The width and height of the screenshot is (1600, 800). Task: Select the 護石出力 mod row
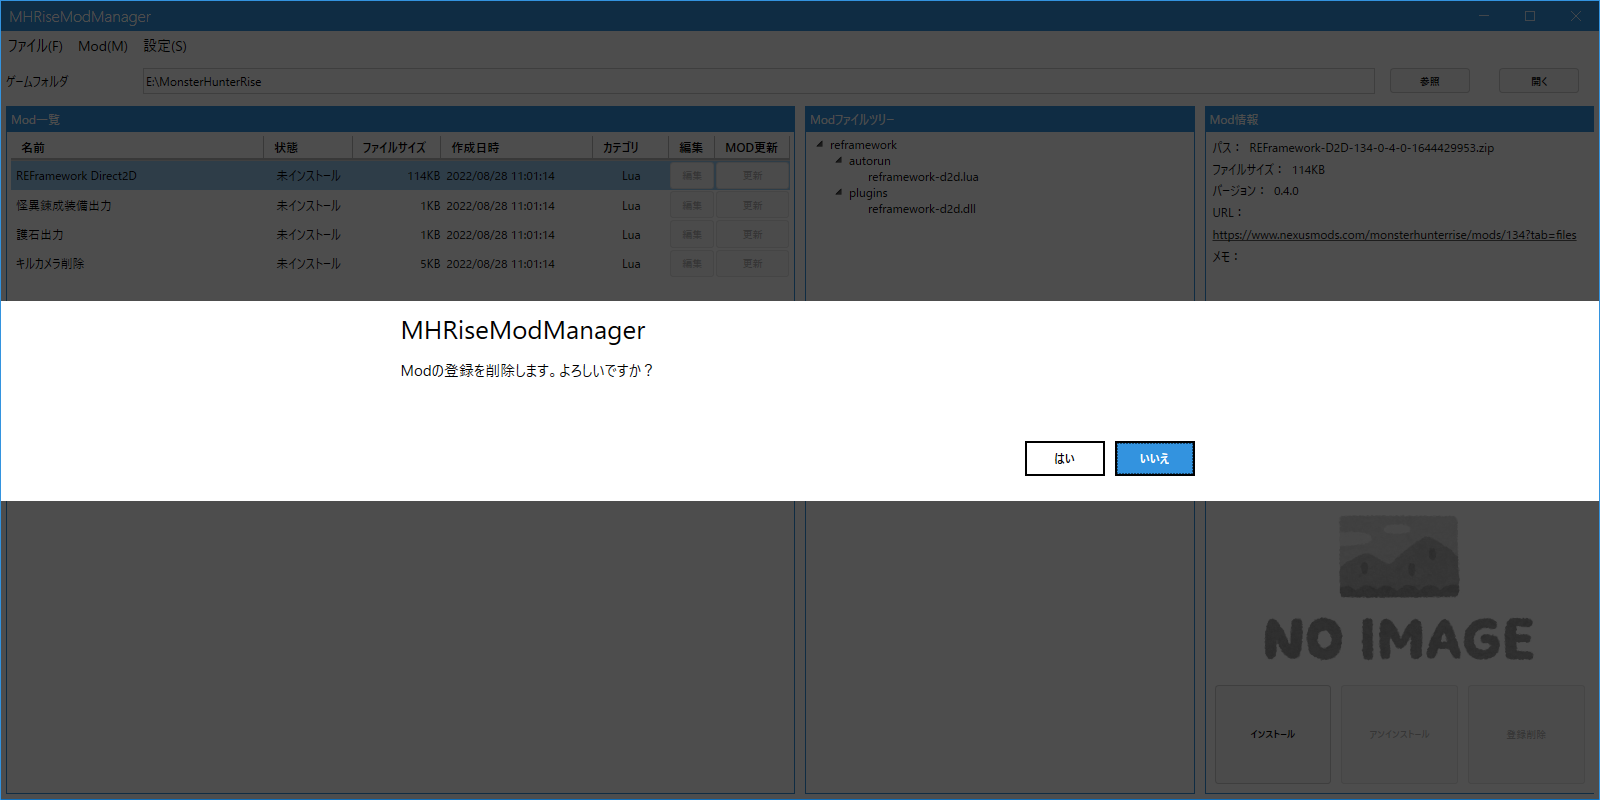400,234
